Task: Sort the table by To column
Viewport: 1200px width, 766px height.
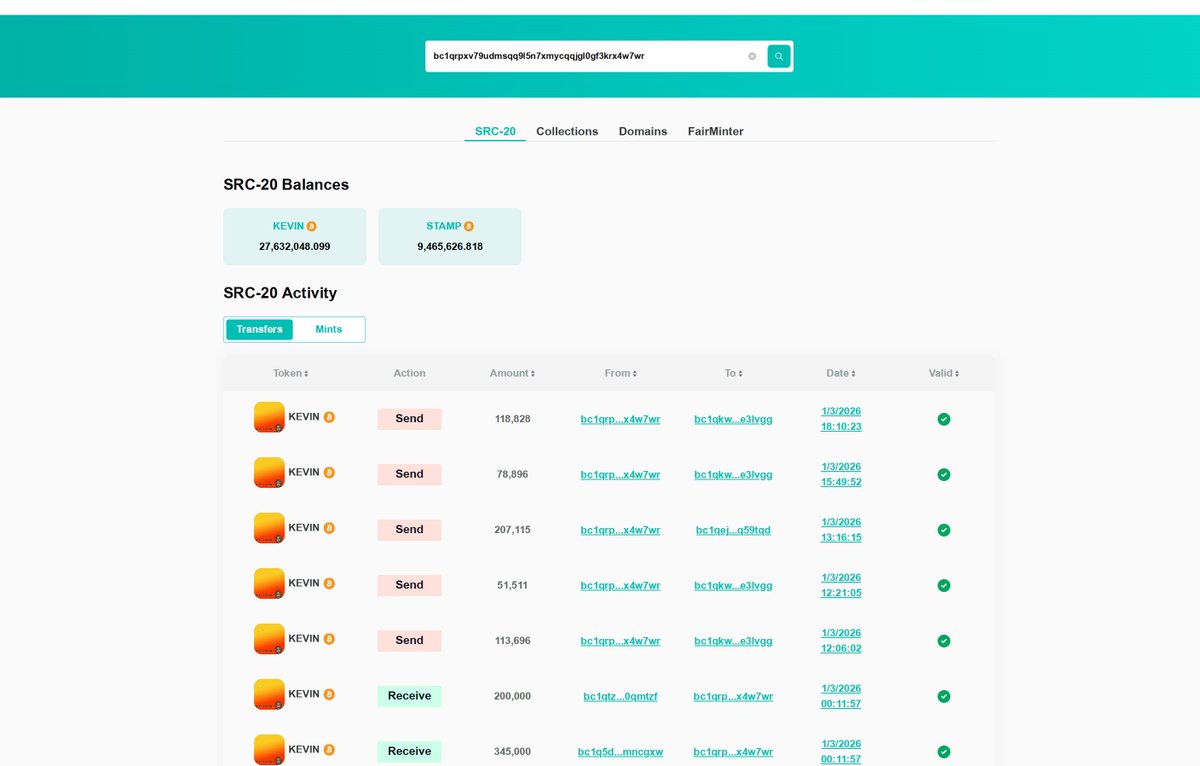Action: click(733, 373)
